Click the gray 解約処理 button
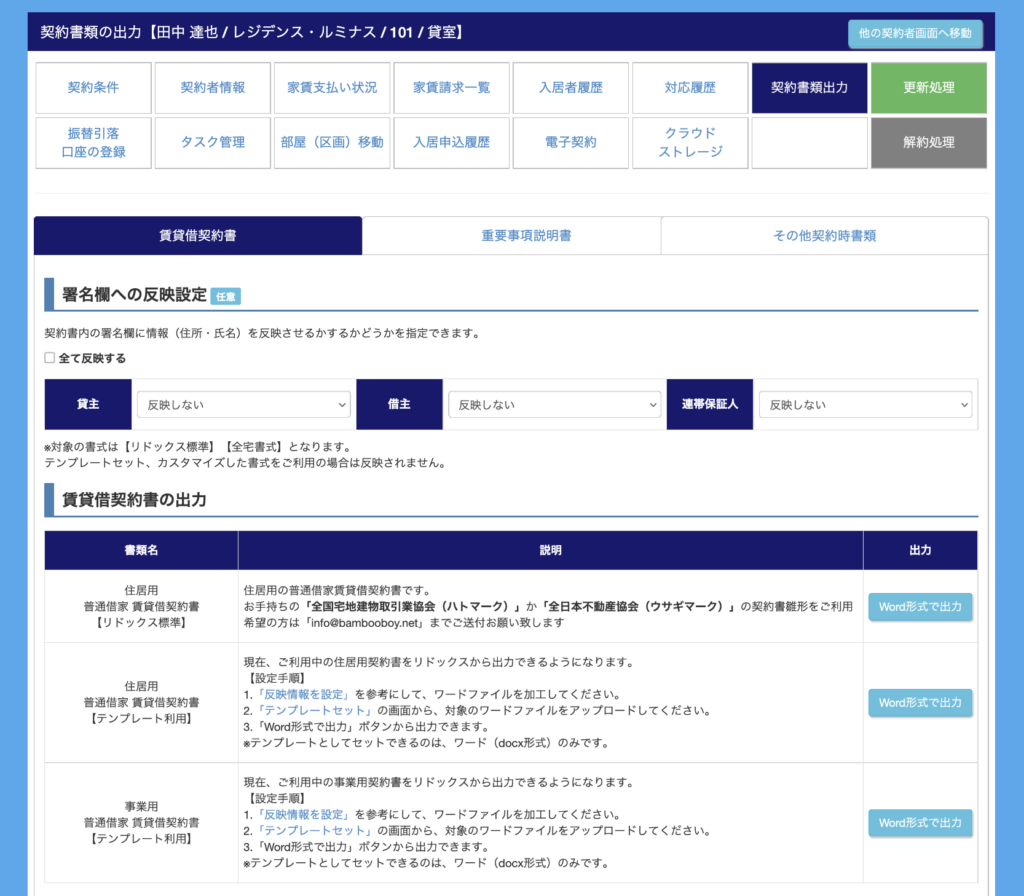1024x896 pixels. coord(928,143)
